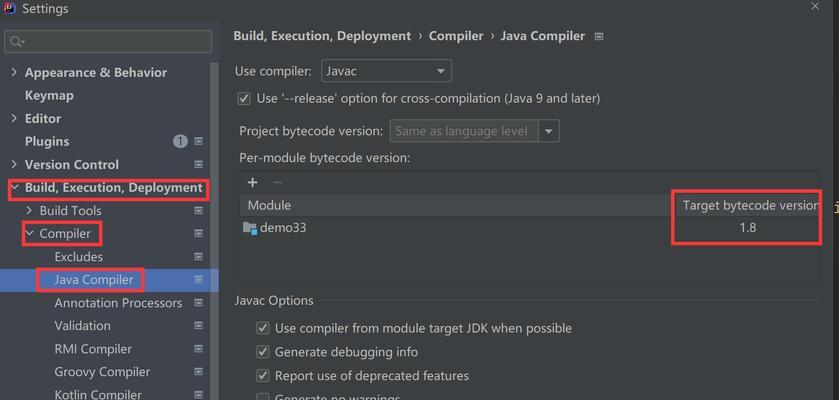Click project-settings icon next to Plugins
The image size is (839, 400).
pos(199,141)
